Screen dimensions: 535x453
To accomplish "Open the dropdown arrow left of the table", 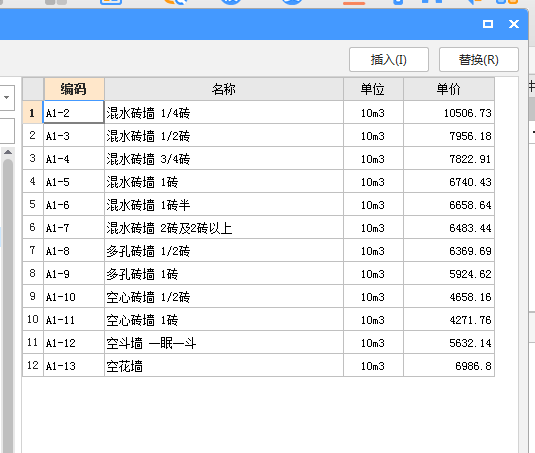I will coord(6,98).
